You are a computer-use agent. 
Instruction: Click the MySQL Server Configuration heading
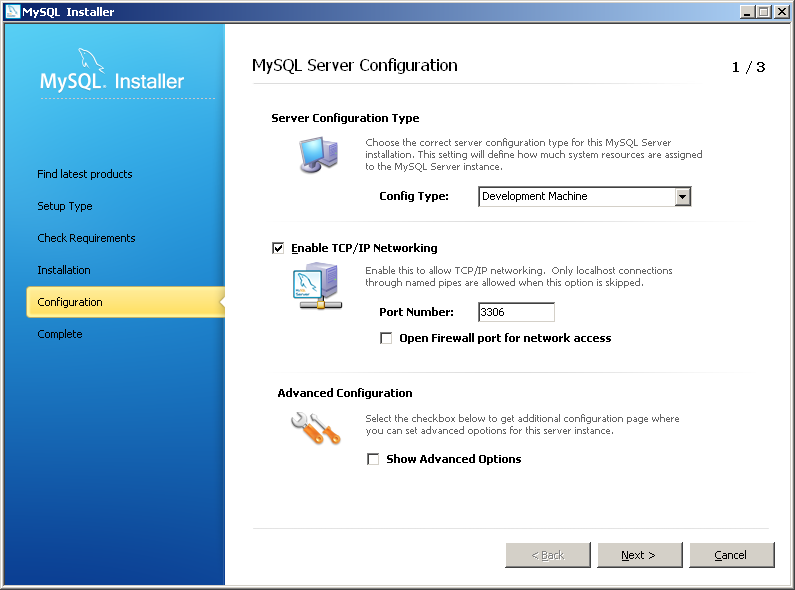[x=355, y=65]
